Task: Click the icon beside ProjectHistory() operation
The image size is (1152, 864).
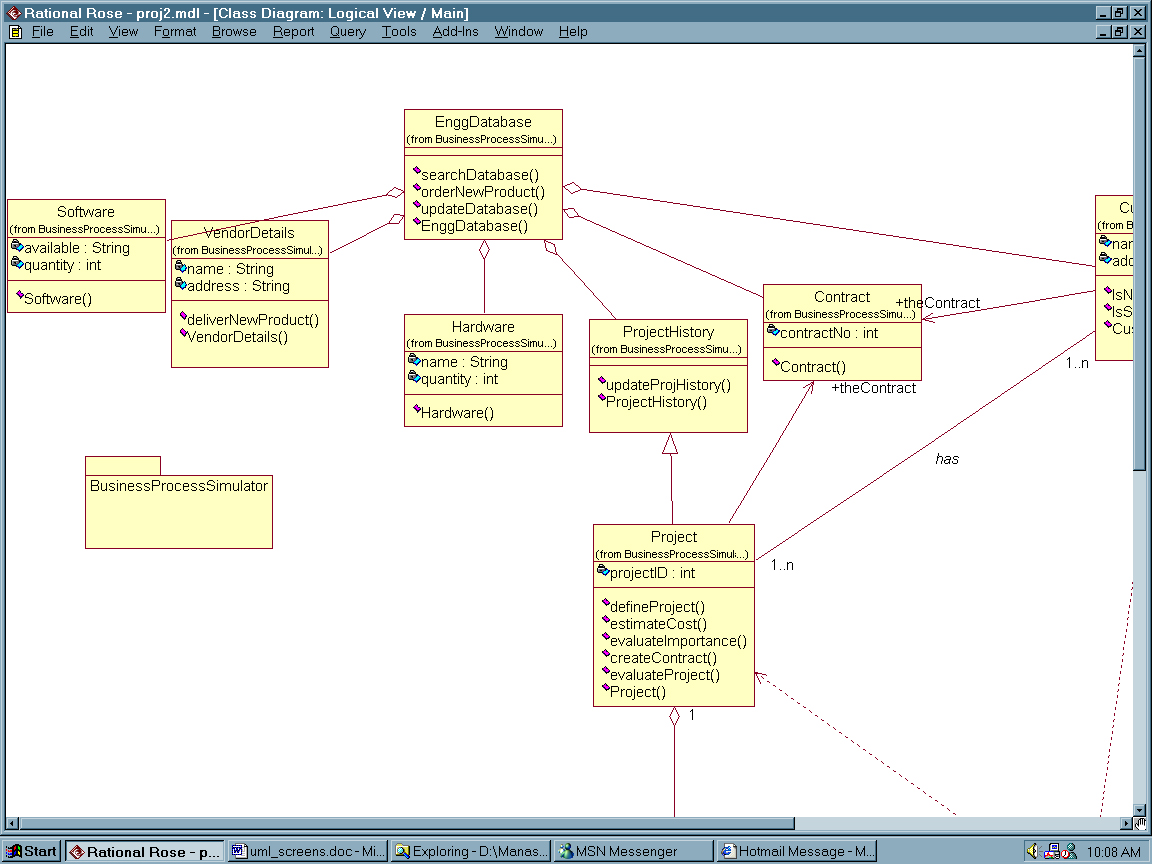Action: click(602, 398)
